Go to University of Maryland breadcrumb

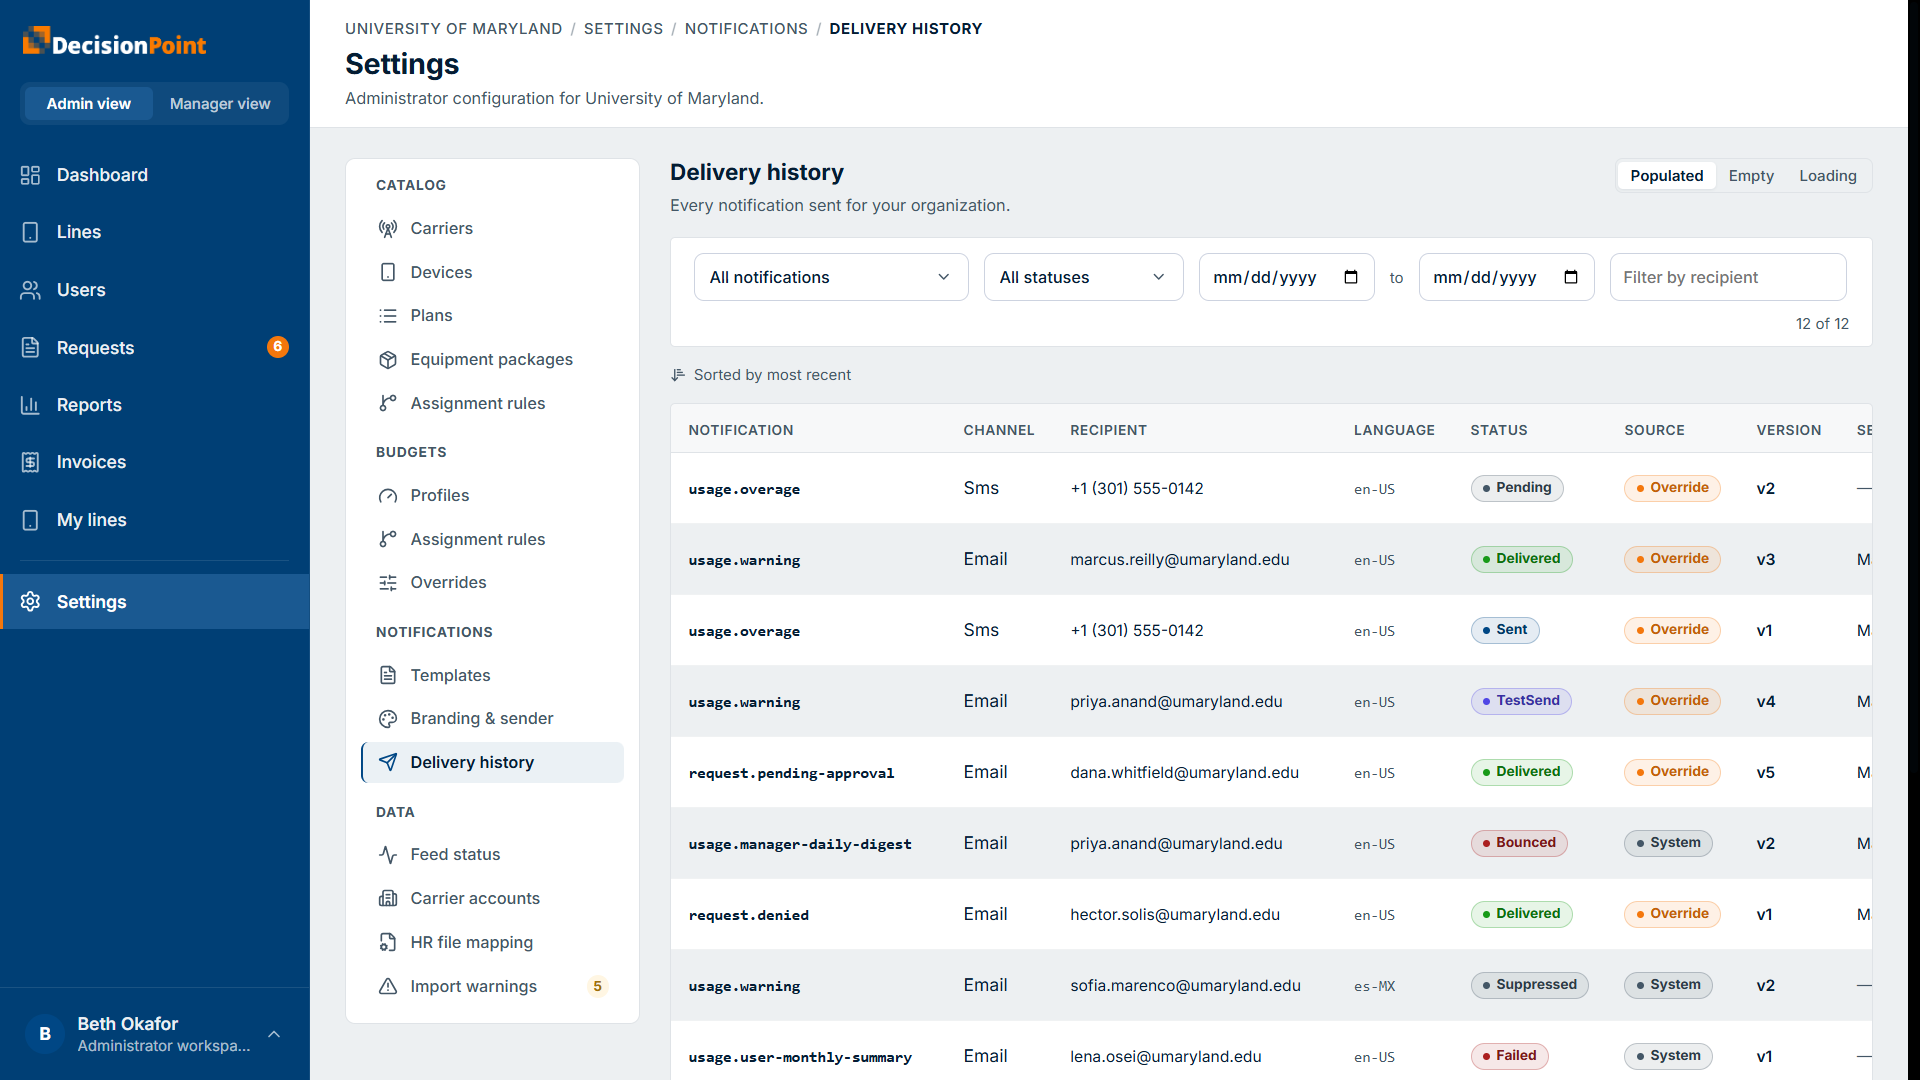point(453,29)
